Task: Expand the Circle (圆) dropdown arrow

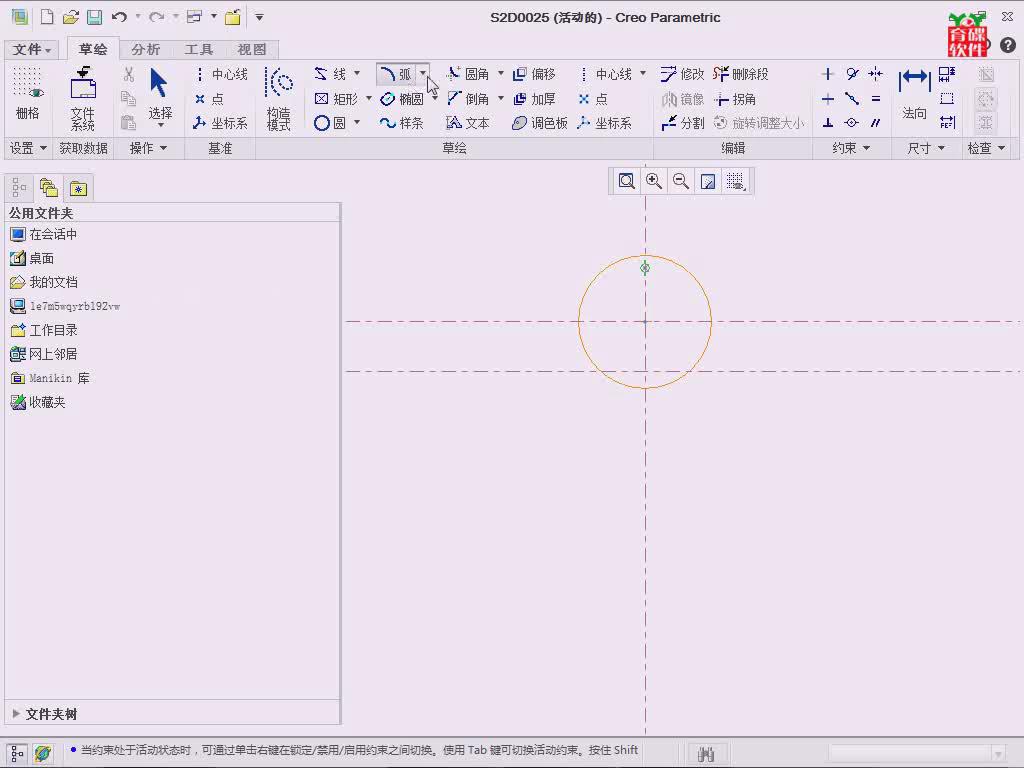Action: click(x=357, y=122)
